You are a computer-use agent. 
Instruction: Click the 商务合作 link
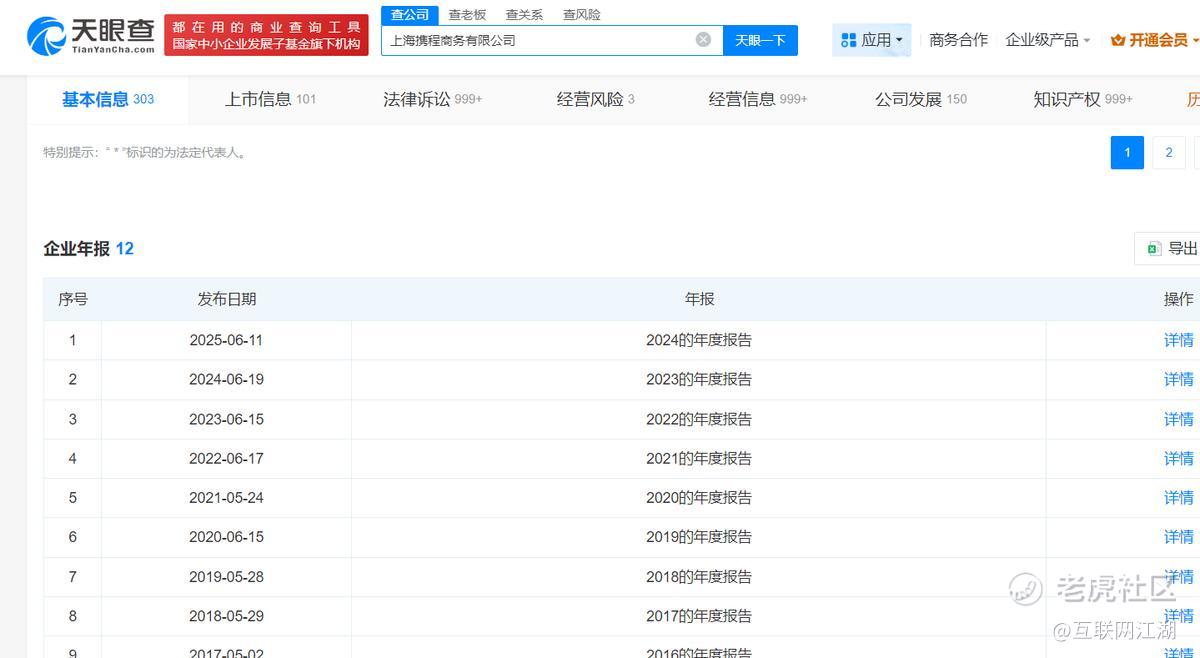(x=958, y=40)
